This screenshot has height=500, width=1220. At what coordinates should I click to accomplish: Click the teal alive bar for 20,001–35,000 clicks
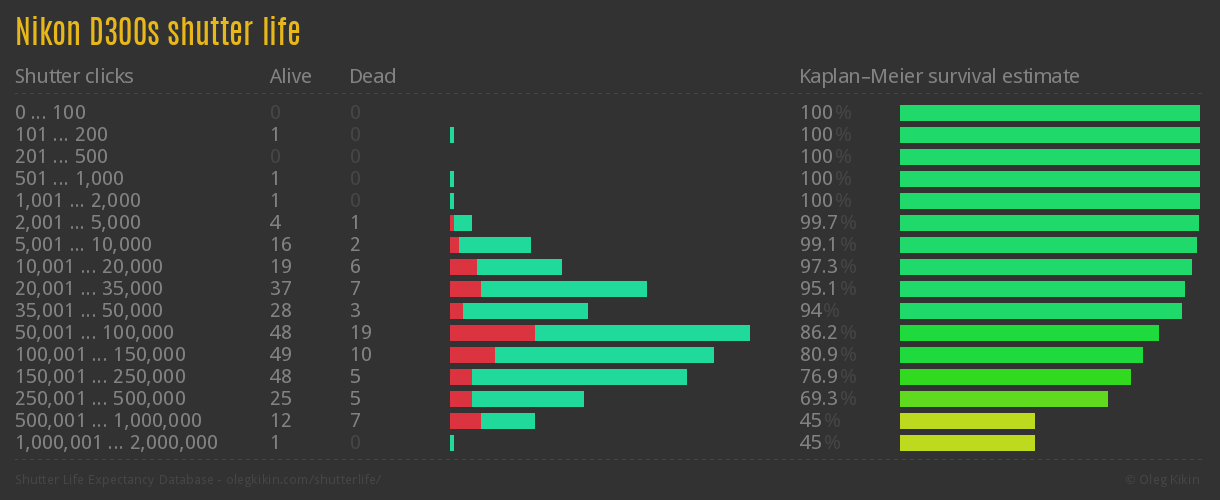coord(564,289)
